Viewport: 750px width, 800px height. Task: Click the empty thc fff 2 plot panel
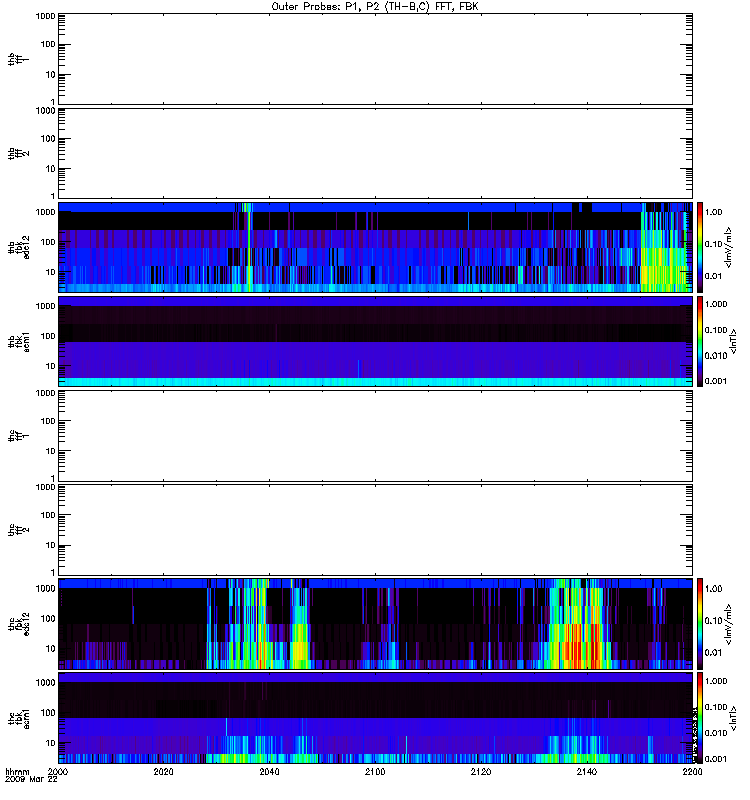point(375,530)
